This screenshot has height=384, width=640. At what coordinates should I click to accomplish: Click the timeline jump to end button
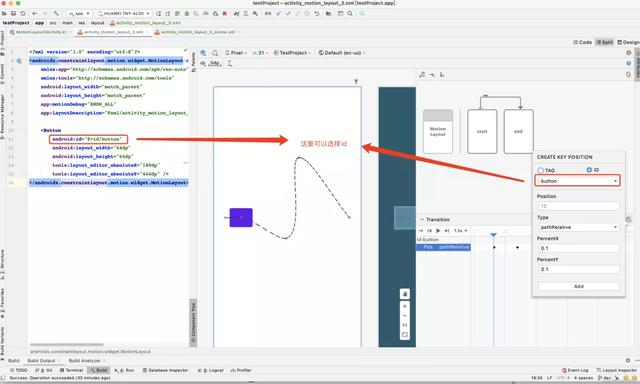tap(447, 231)
